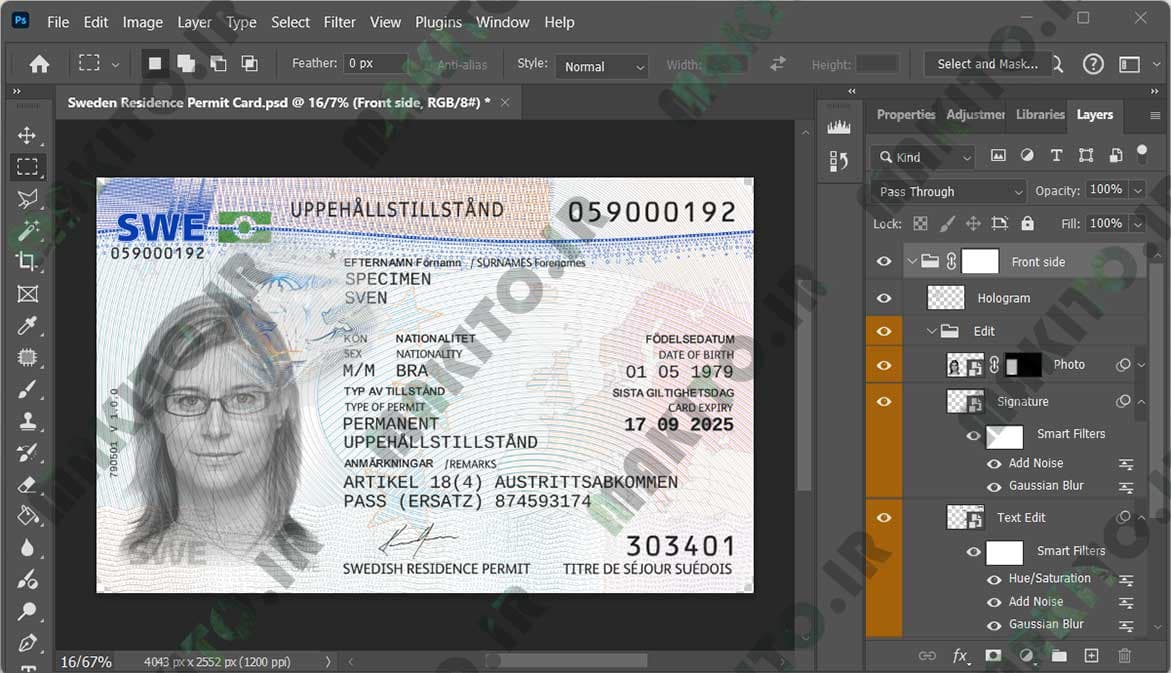Hide the Edit group
1171x673 pixels.
883,331
